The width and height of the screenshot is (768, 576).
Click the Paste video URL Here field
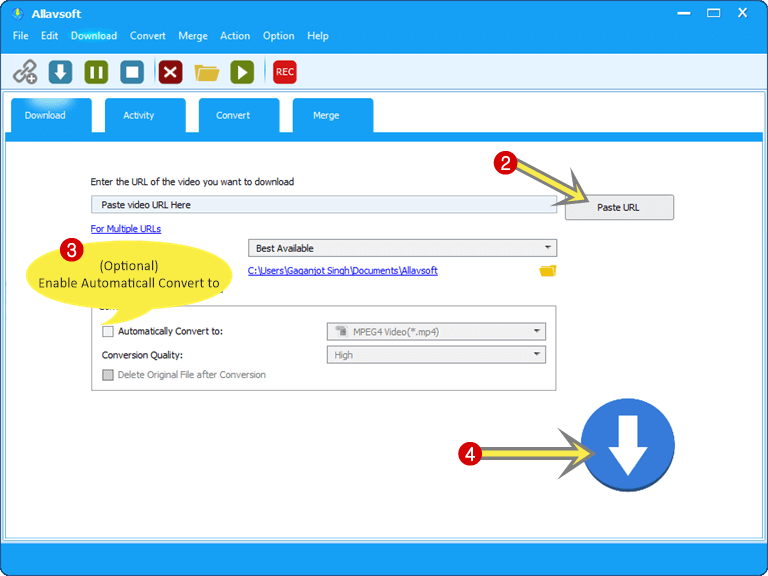[x=324, y=205]
